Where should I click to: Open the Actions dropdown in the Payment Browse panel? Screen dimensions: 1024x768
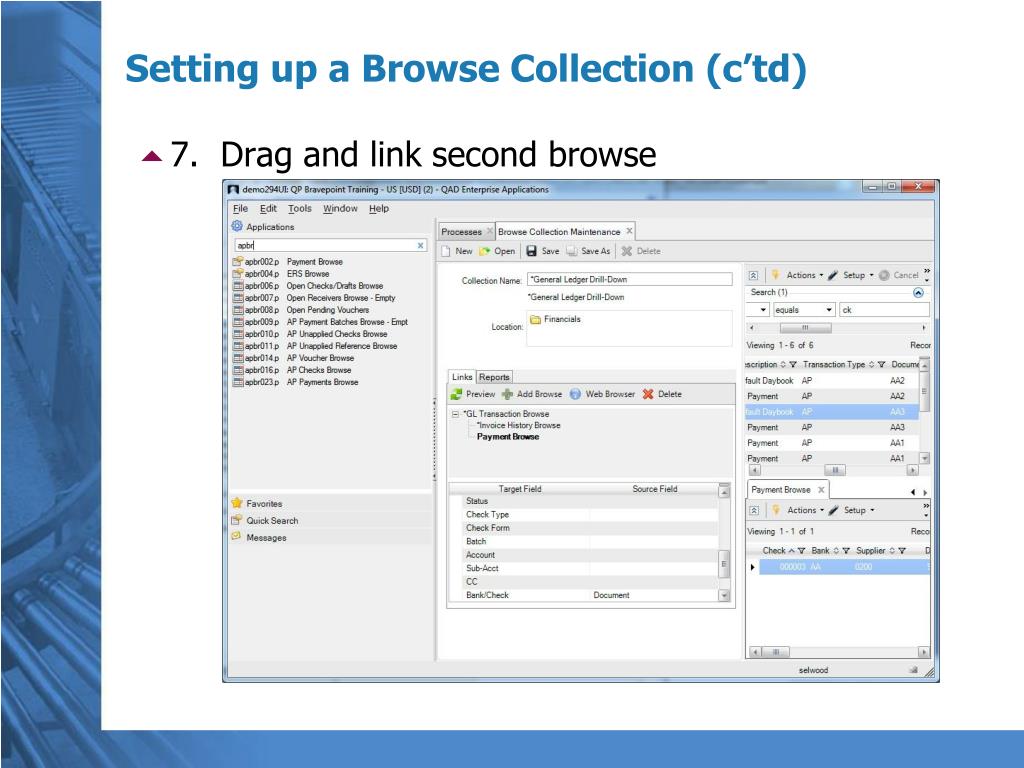(822, 511)
